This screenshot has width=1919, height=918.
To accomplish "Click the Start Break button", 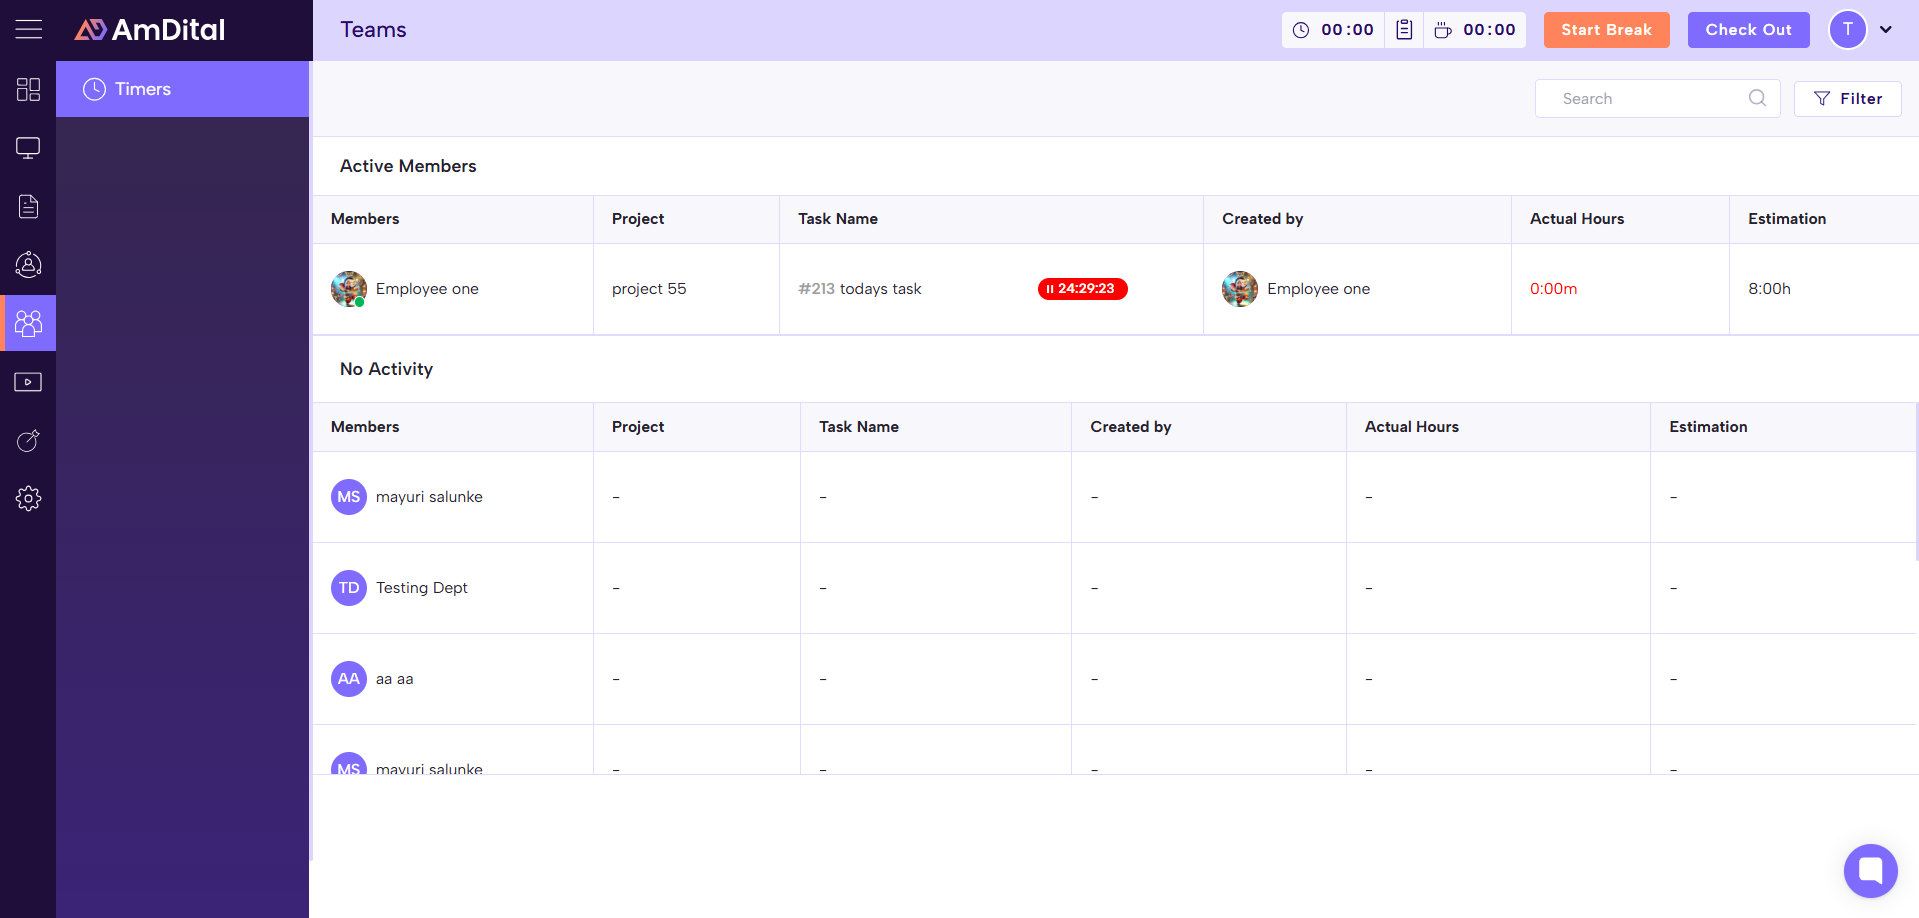I will coord(1606,30).
